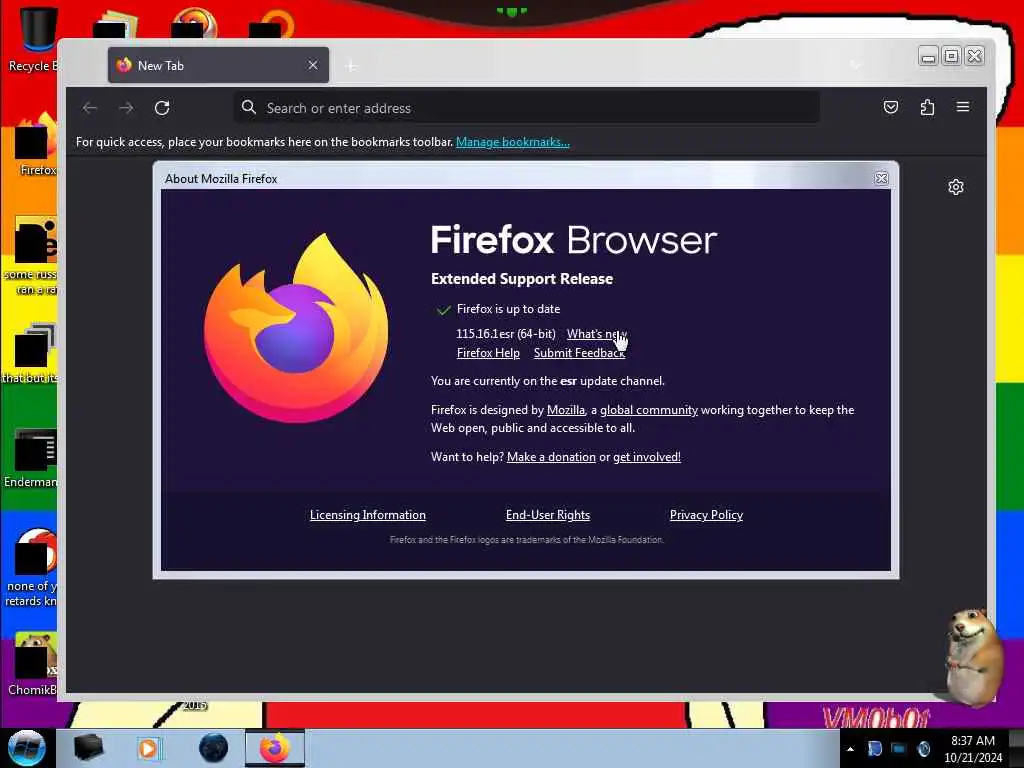Open End-User Rights
This screenshot has height=768, width=1024.
tap(548, 515)
